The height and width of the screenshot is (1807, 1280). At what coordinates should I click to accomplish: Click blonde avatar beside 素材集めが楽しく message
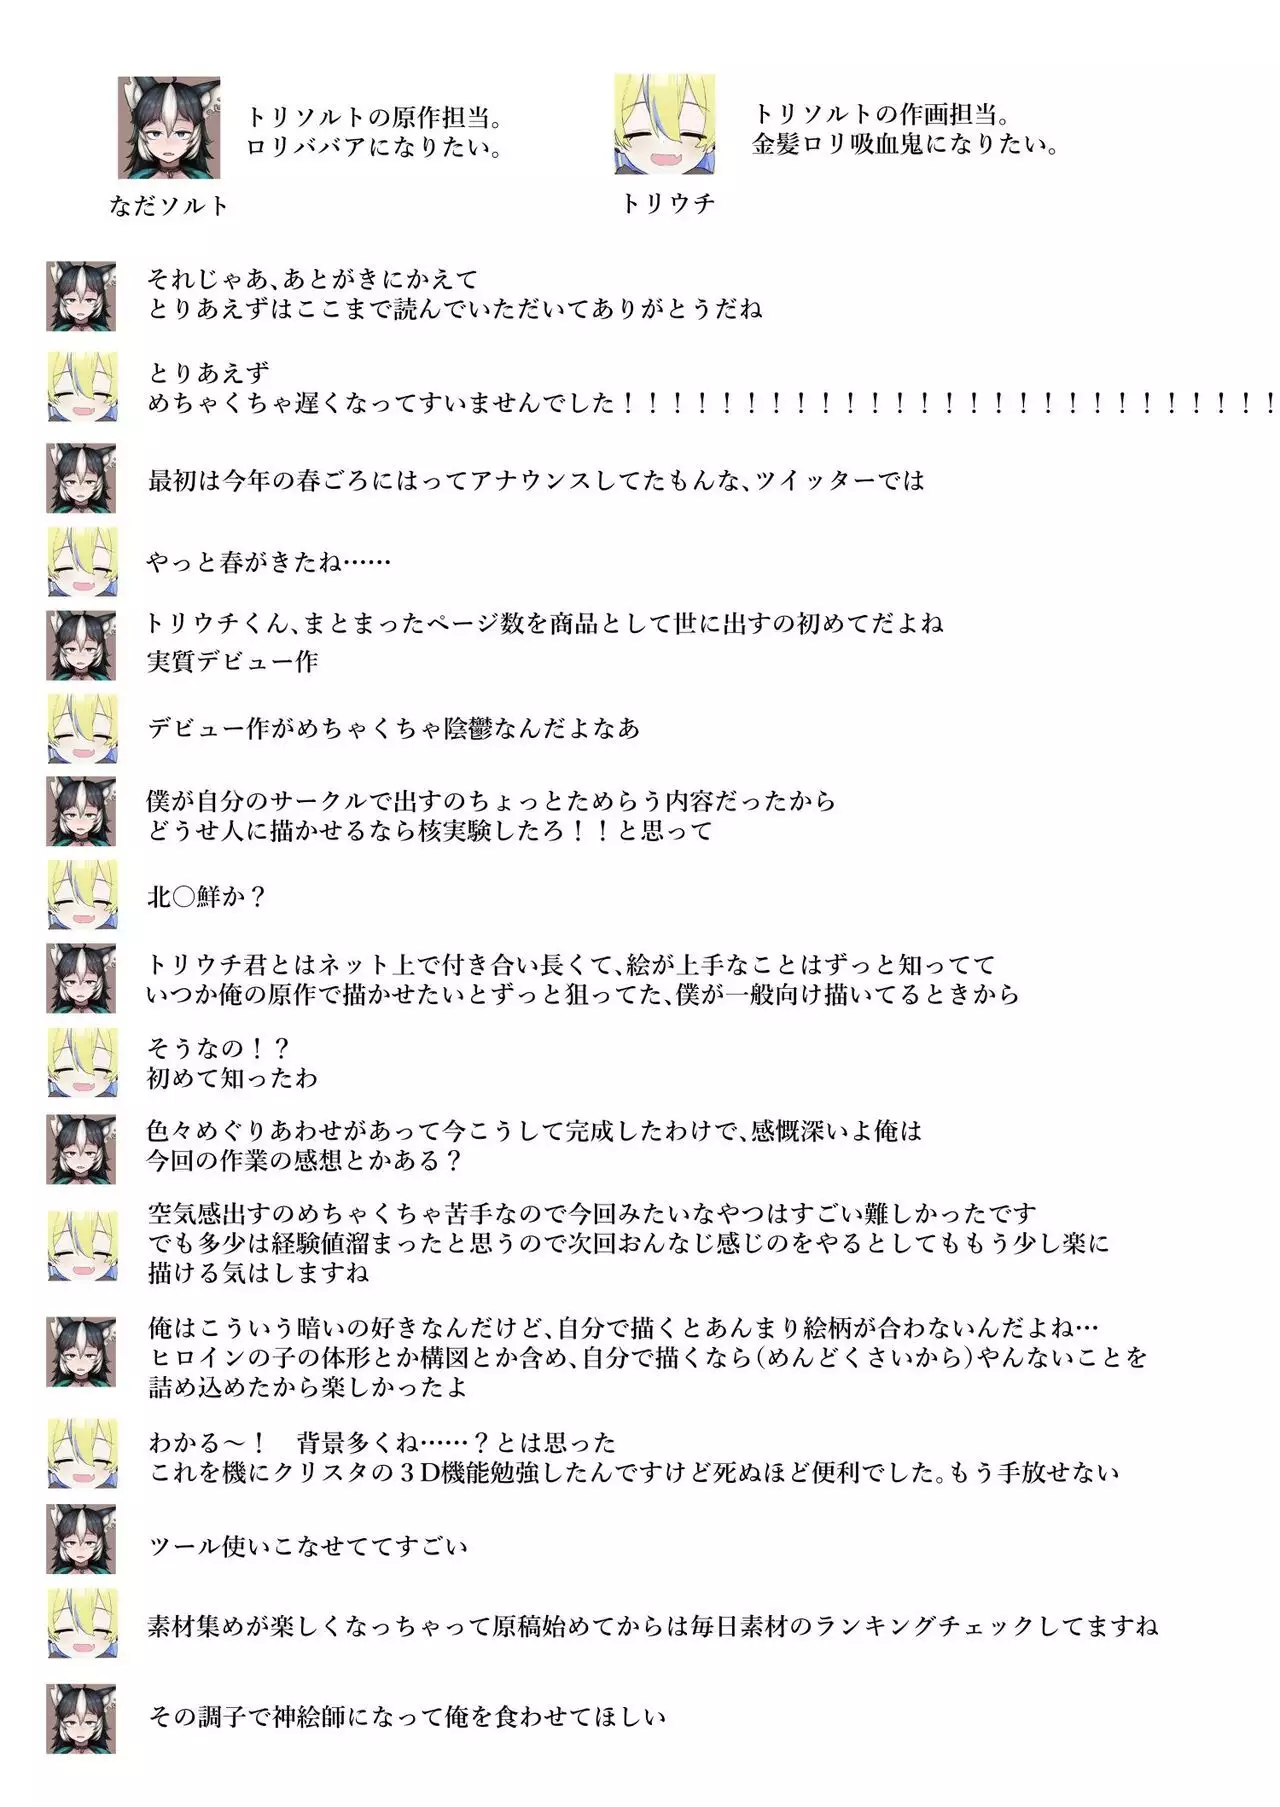pyautogui.click(x=82, y=1623)
